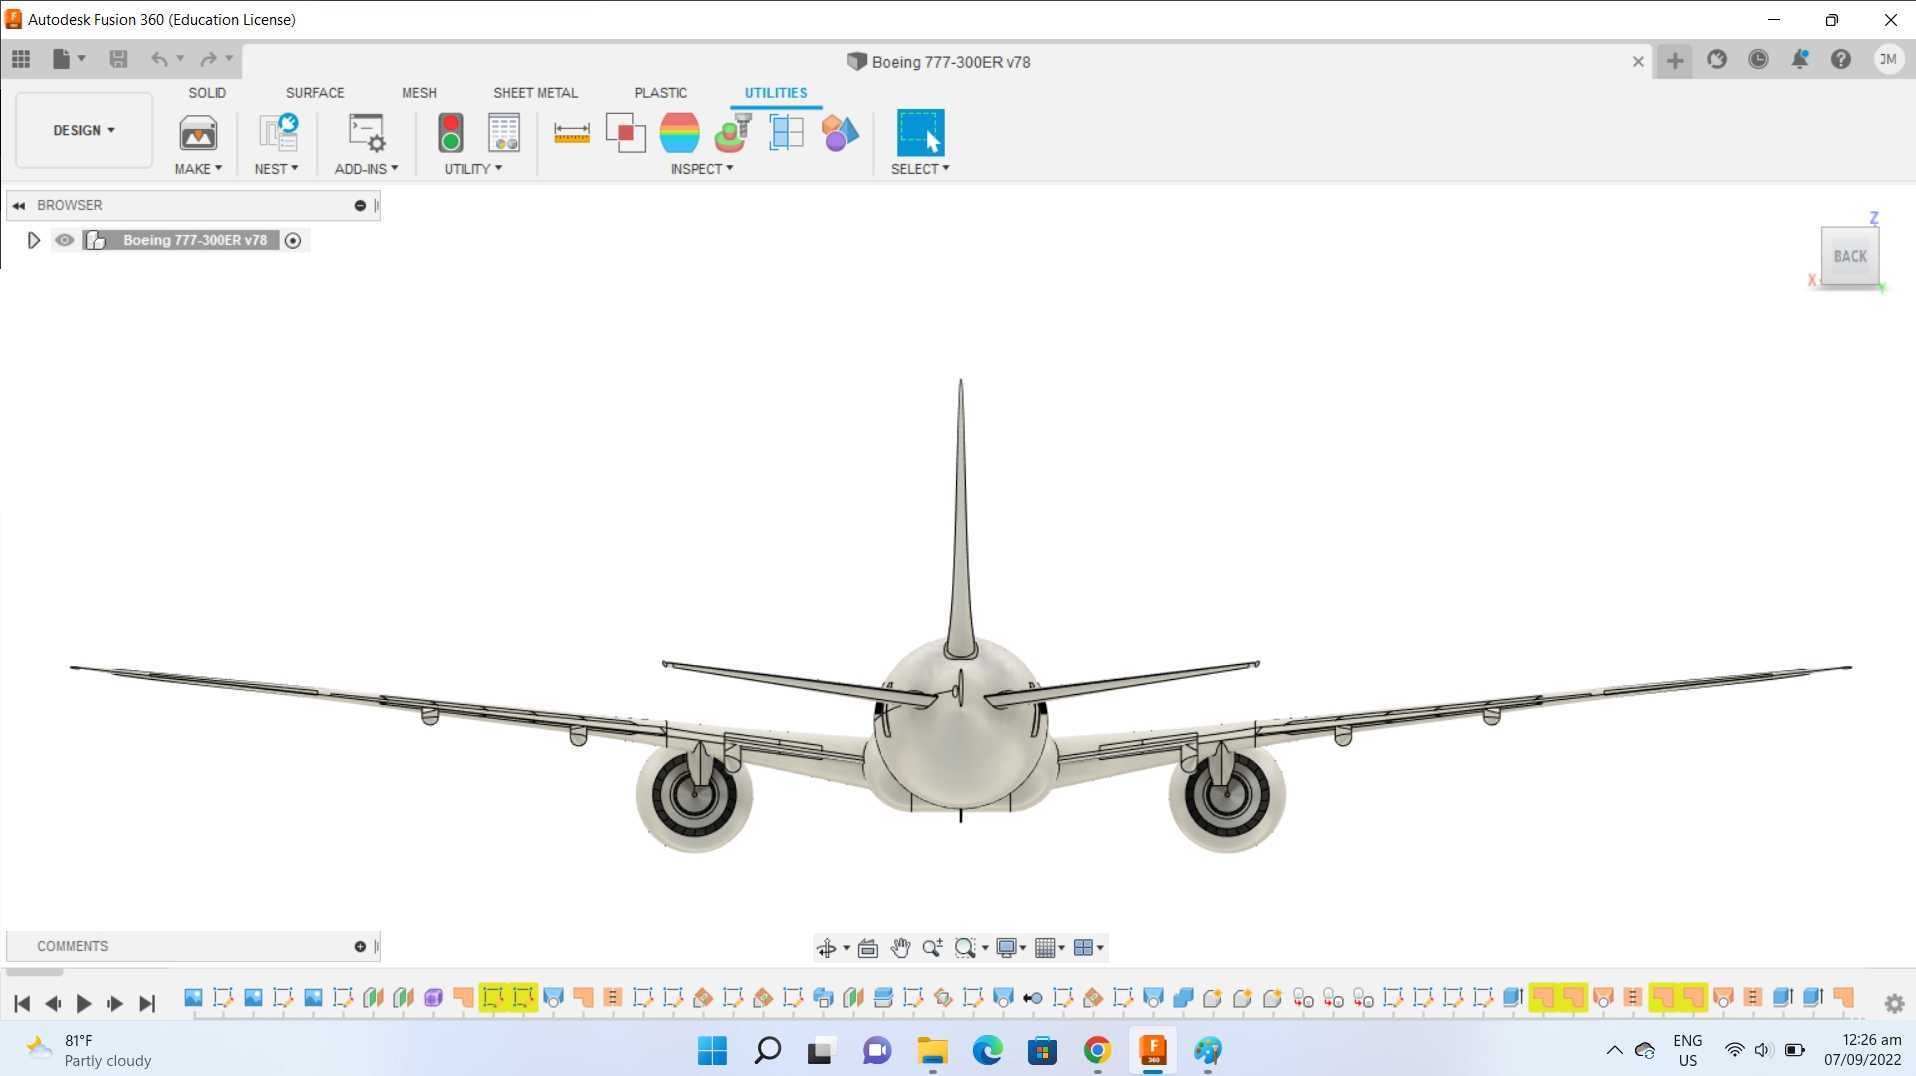This screenshot has height=1076, width=1916.
Task: Open the JM user profile
Action: [x=1888, y=60]
